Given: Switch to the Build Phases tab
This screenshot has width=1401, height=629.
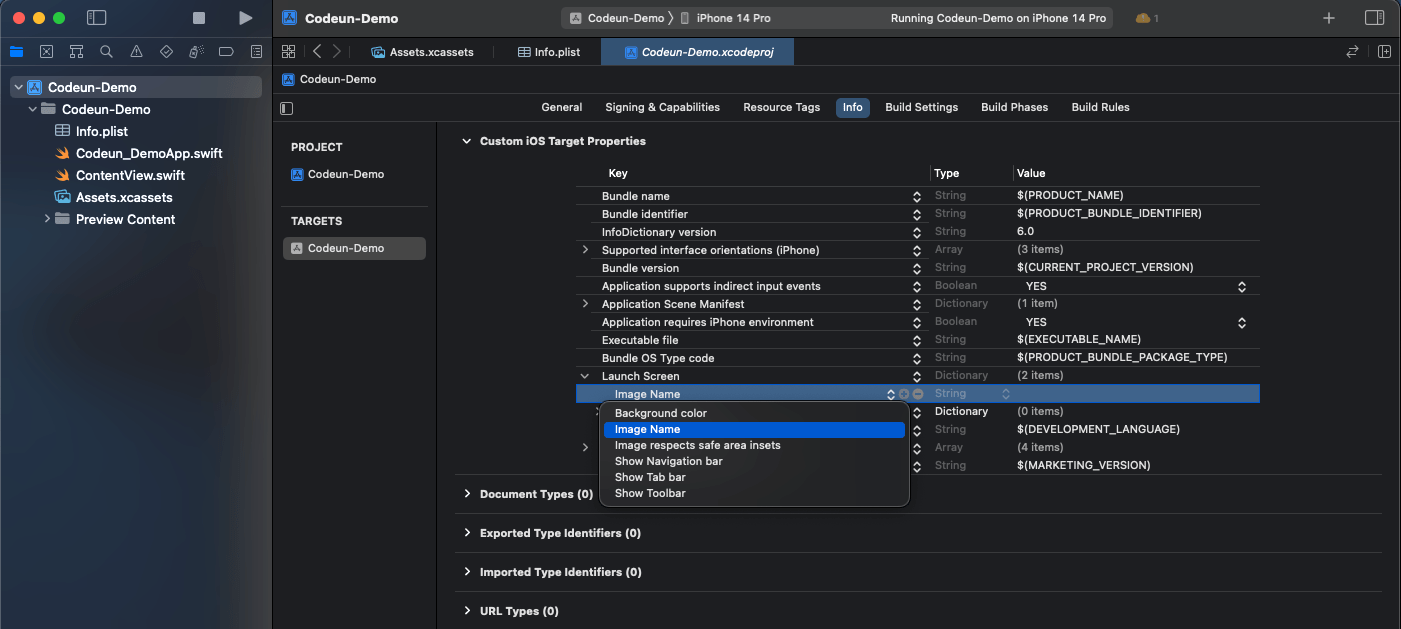Looking at the screenshot, I should [x=1014, y=107].
